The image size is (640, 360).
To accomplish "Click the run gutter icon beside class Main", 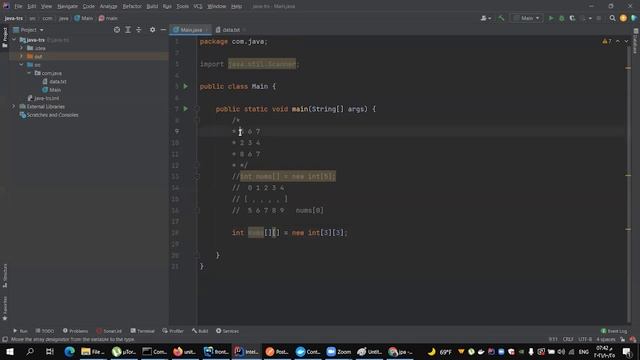I will pyautogui.click(x=186, y=87).
